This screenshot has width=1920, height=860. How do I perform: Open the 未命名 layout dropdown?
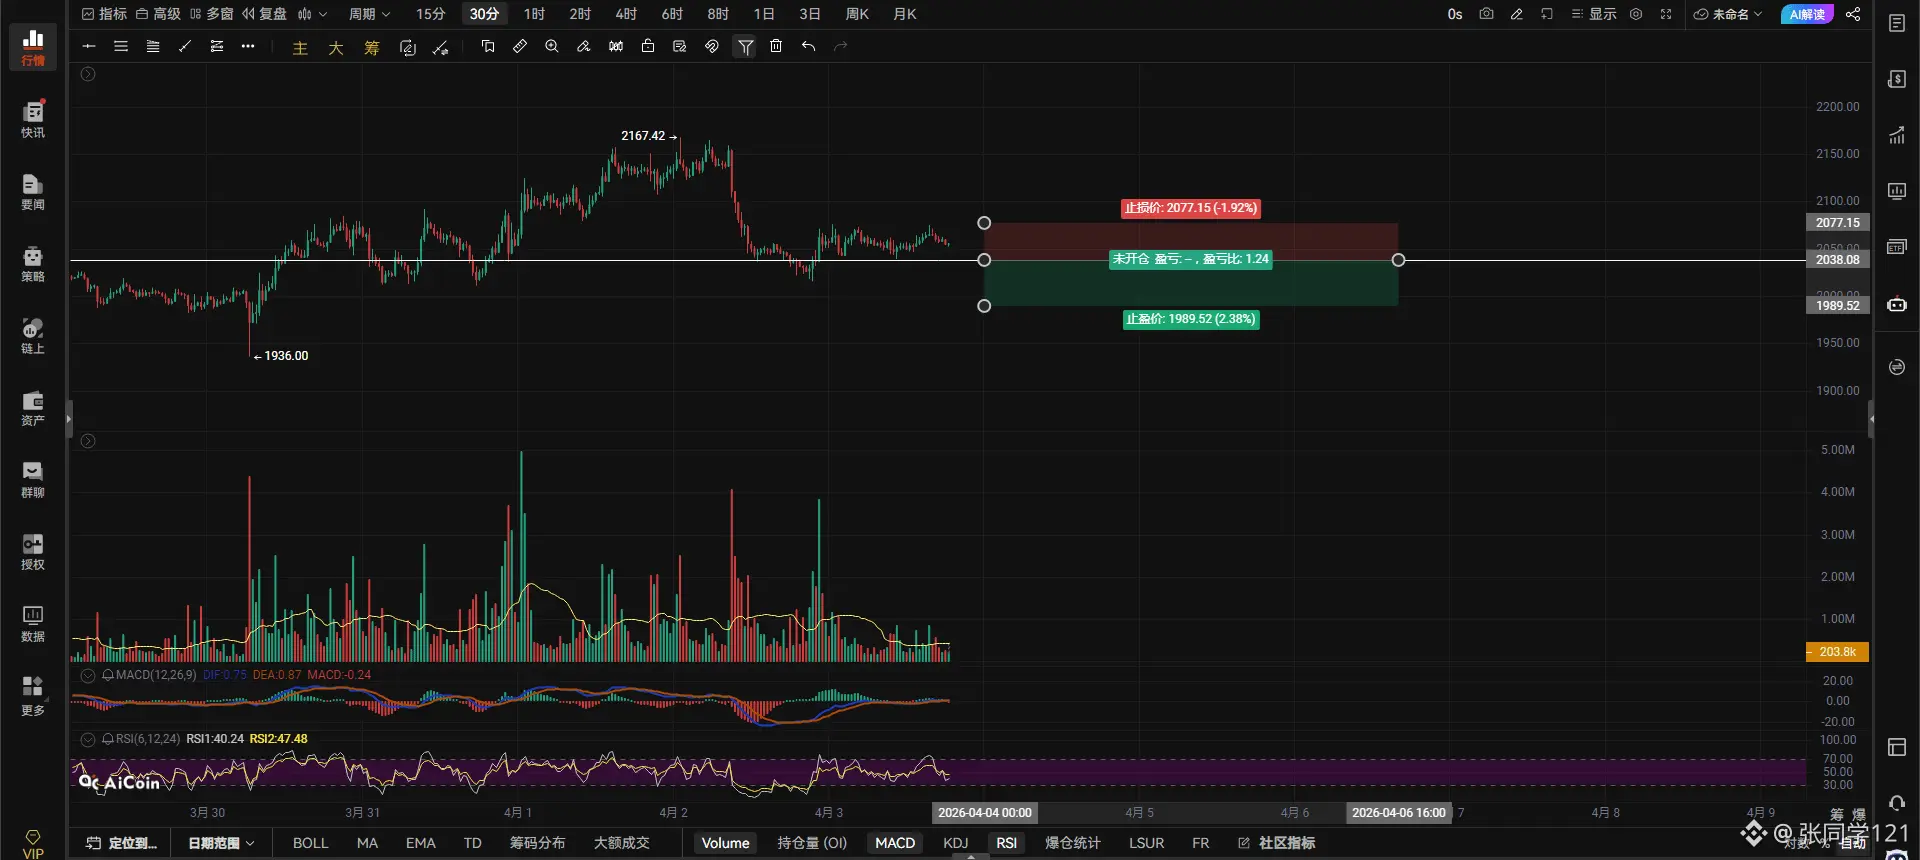coord(1728,14)
